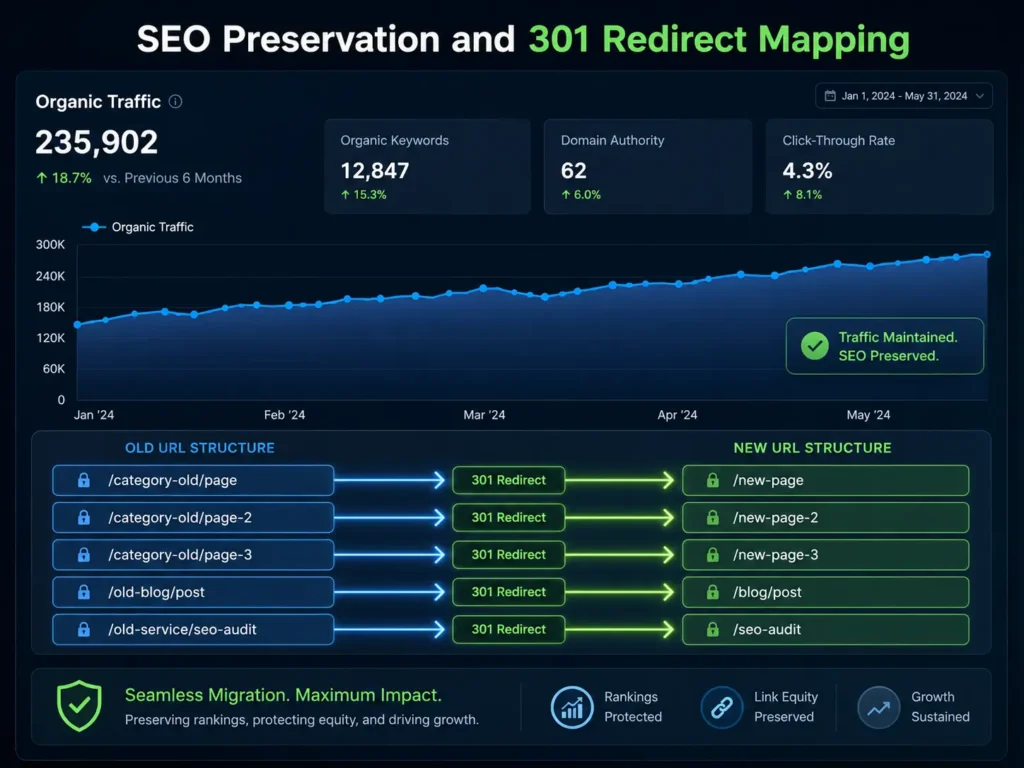Image resolution: width=1024 pixels, height=768 pixels.
Task: Click the lock icon on /new-page-3
Action: pyautogui.click(x=712, y=554)
